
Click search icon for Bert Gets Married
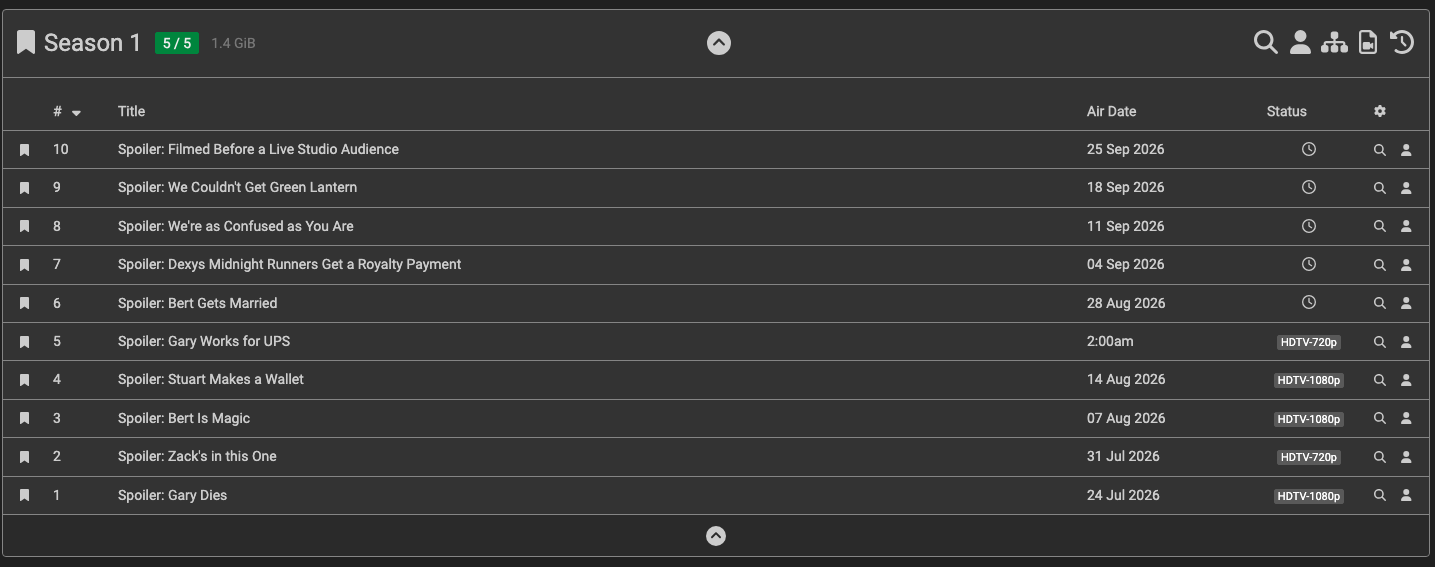pyautogui.click(x=1380, y=303)
